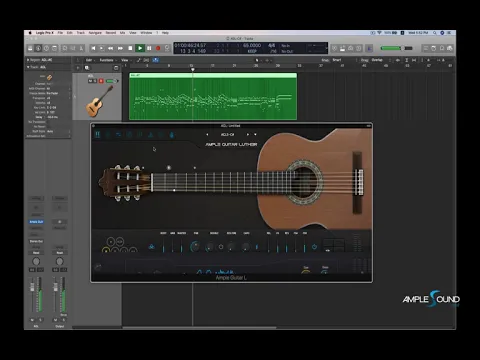Open the File menu
Viewport: 480px width, 360px height.
60,33
